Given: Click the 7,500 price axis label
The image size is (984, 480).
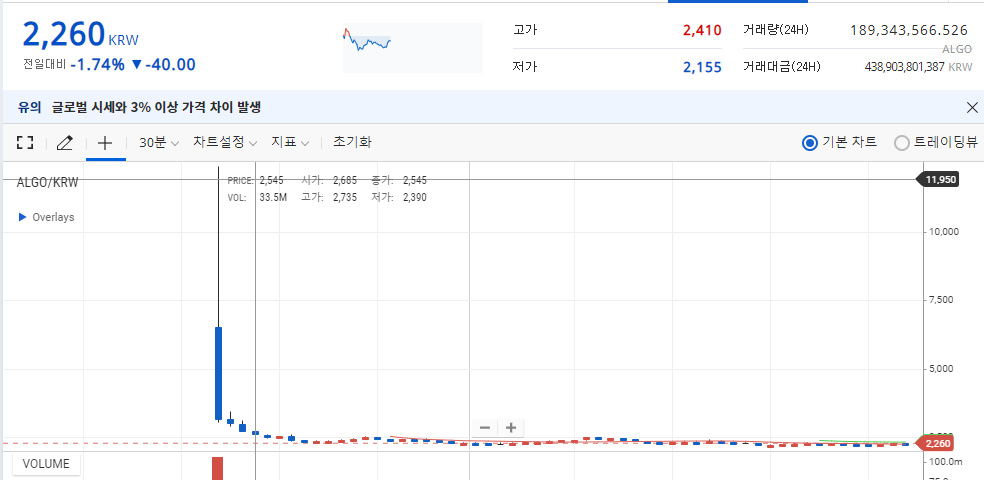Looking at the screenshot, I should 941,300.
